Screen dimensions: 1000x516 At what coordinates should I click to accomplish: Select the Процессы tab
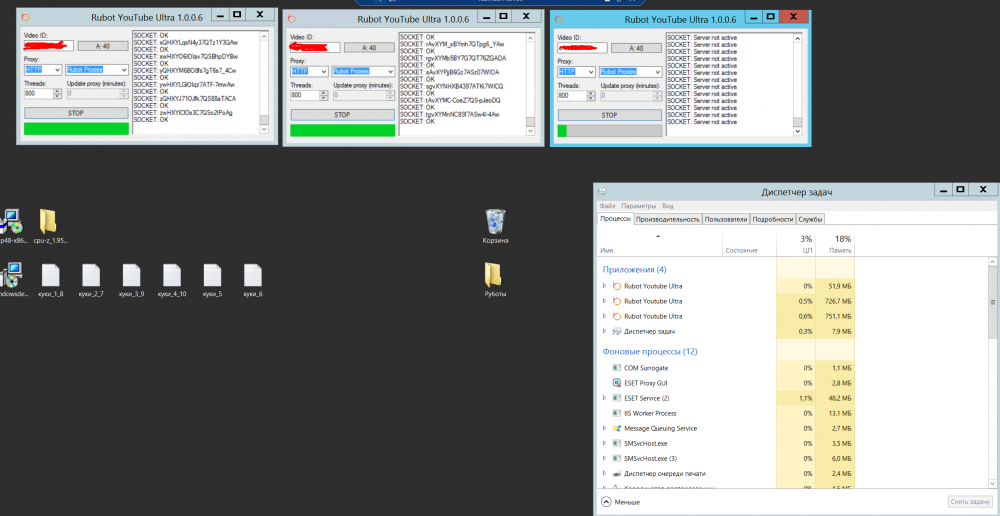(615, 219)
